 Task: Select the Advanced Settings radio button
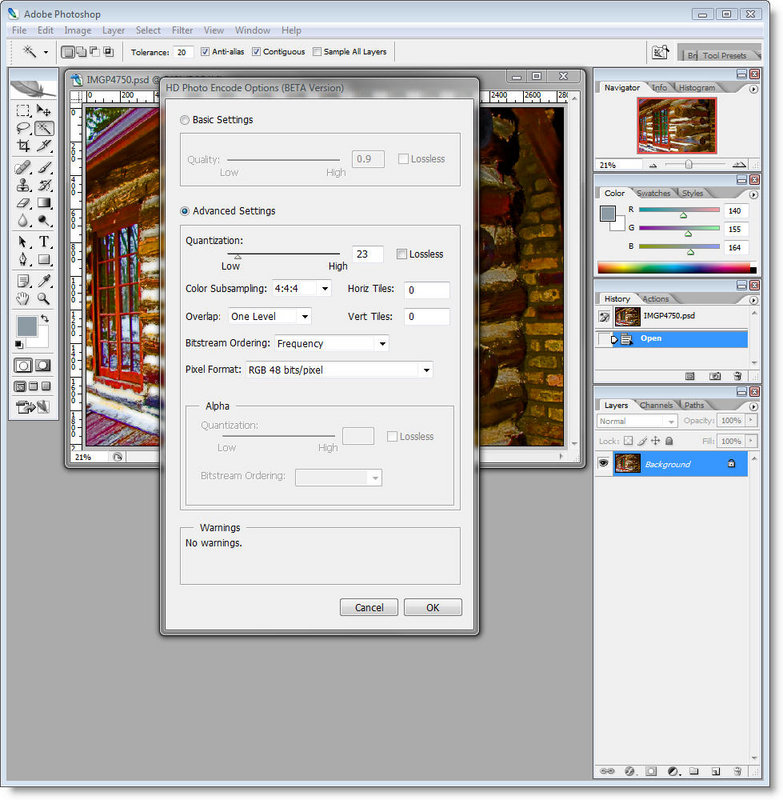[x=184, y=211]
